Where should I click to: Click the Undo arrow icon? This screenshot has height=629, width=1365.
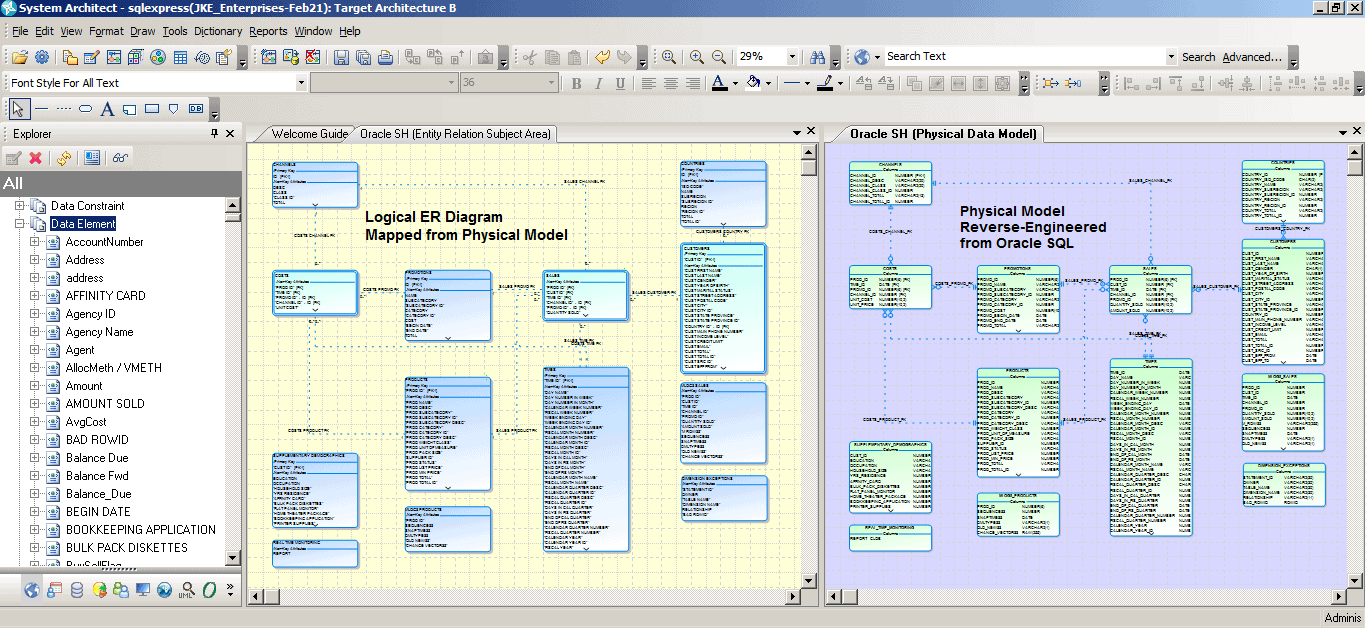click(x=602, y=57)
